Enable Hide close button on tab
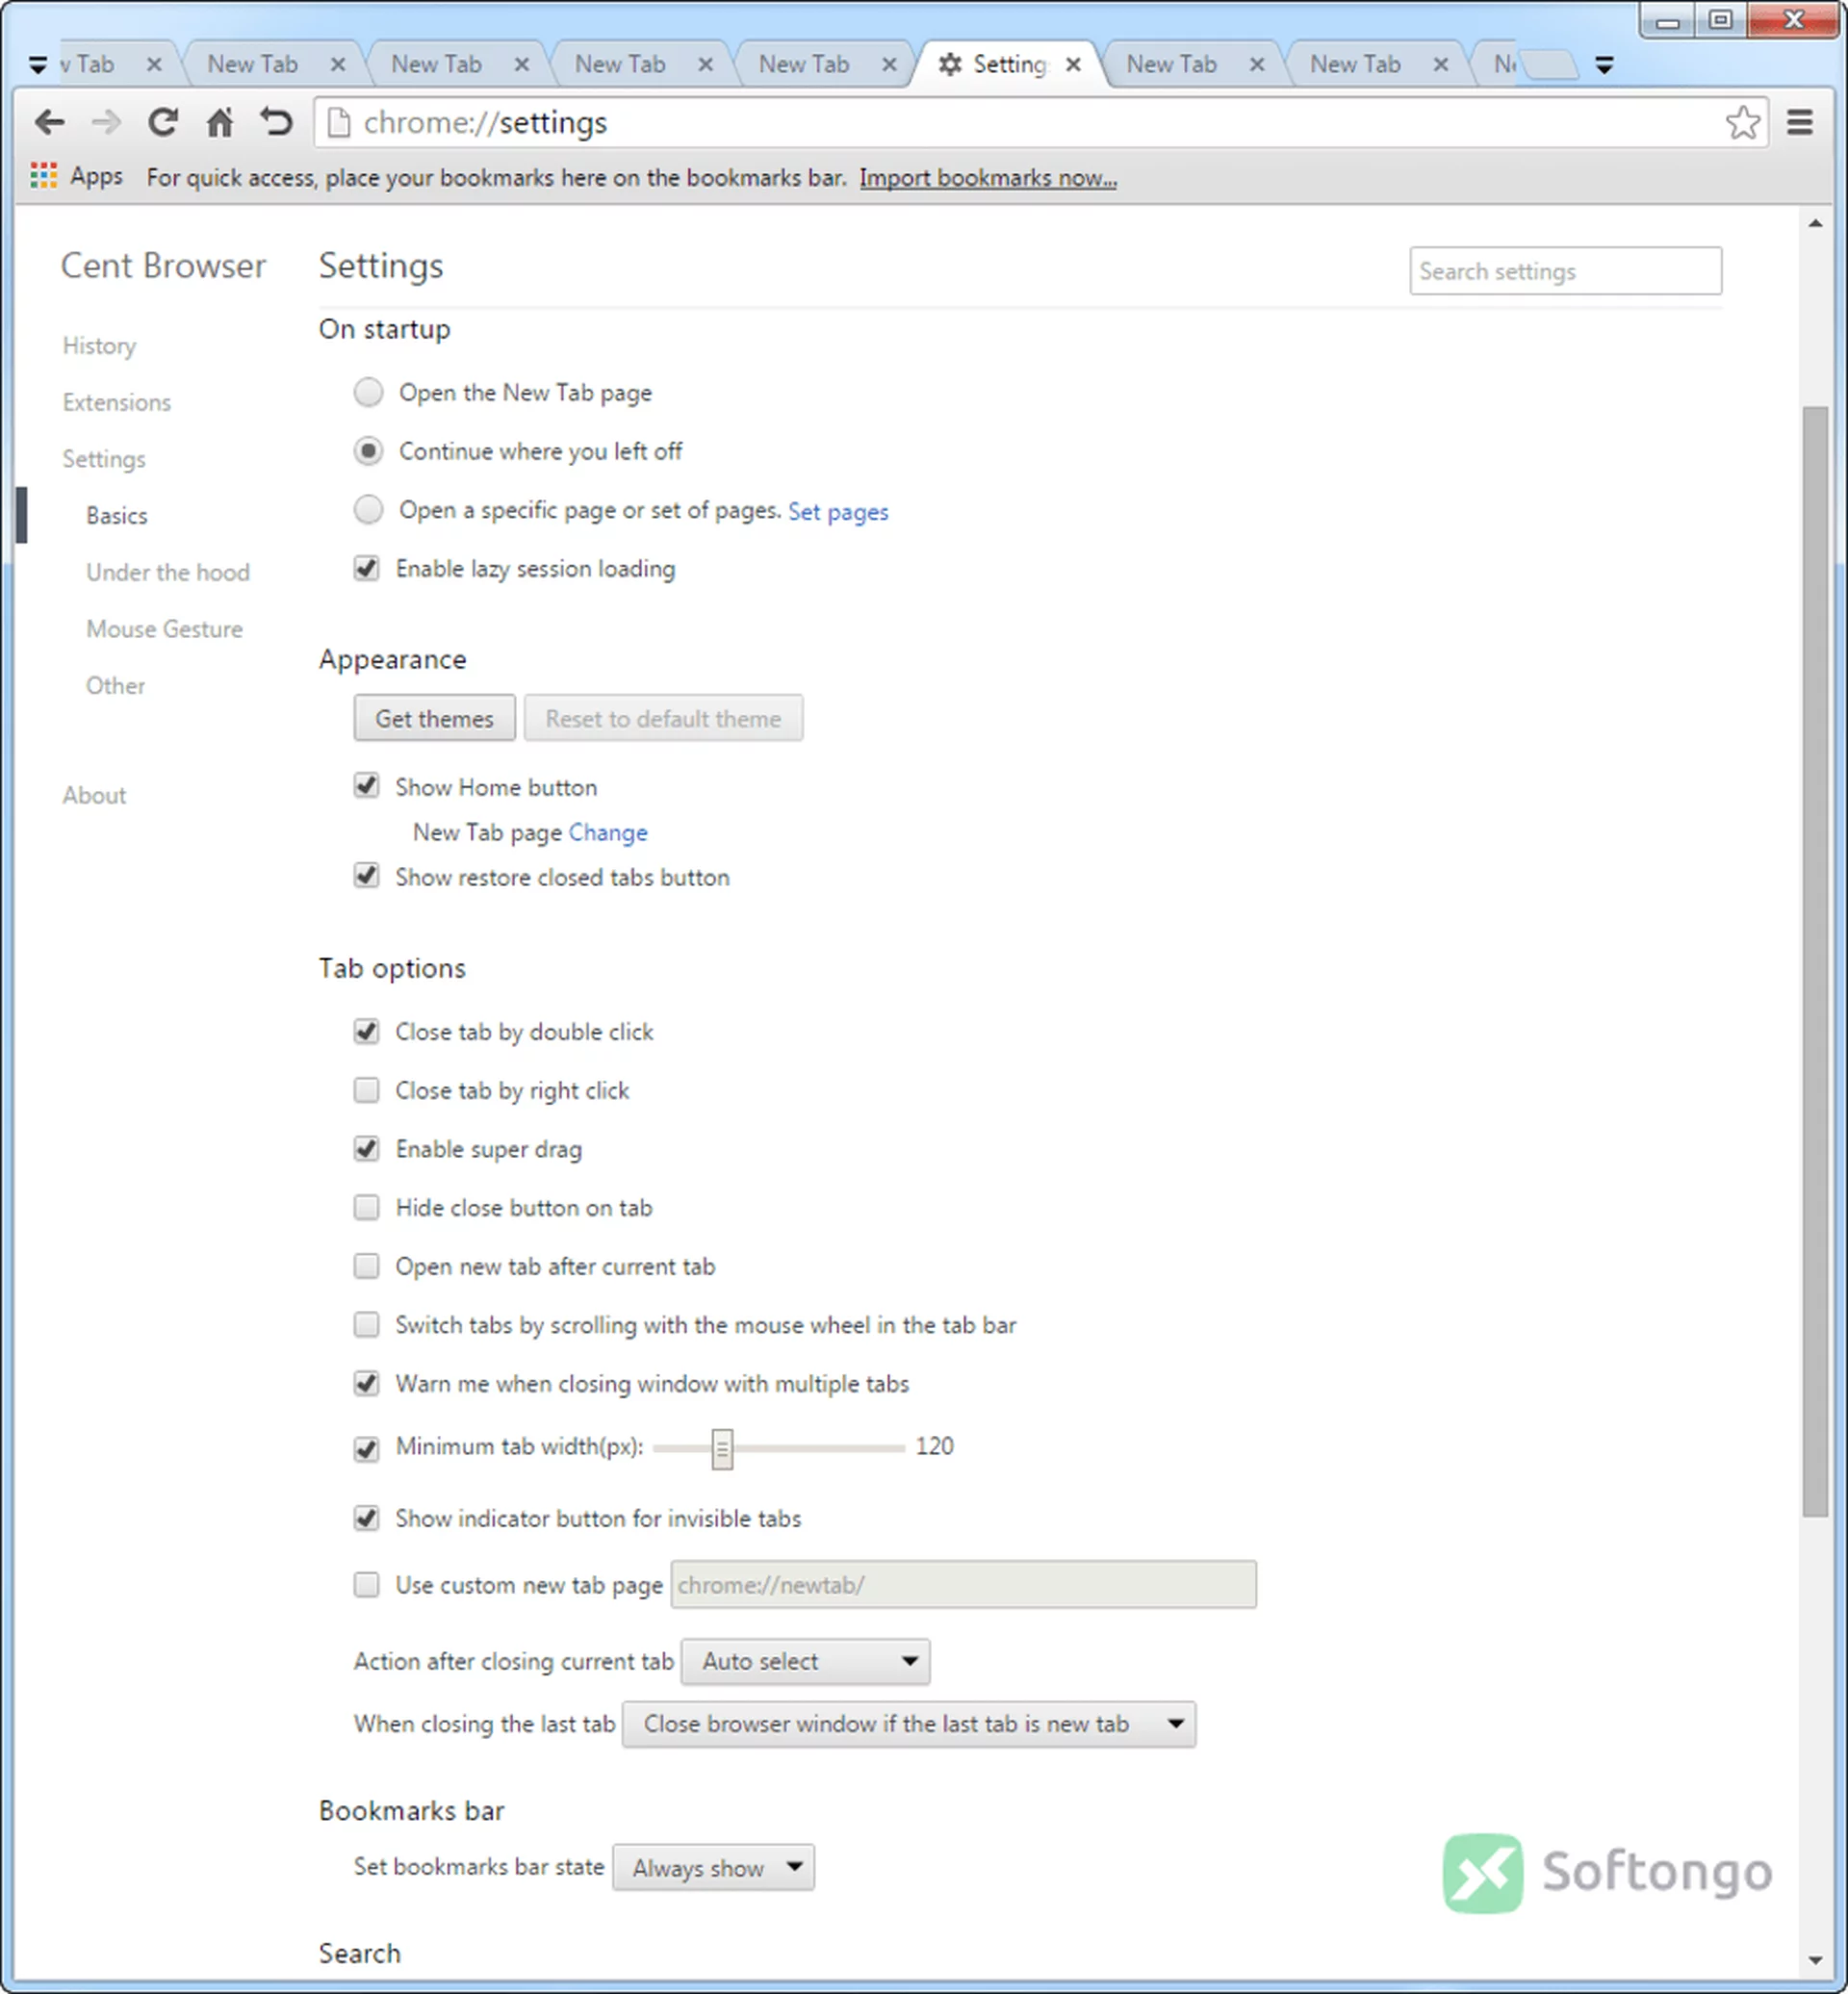The image size is (1848, 1994). coord(366,1208)
